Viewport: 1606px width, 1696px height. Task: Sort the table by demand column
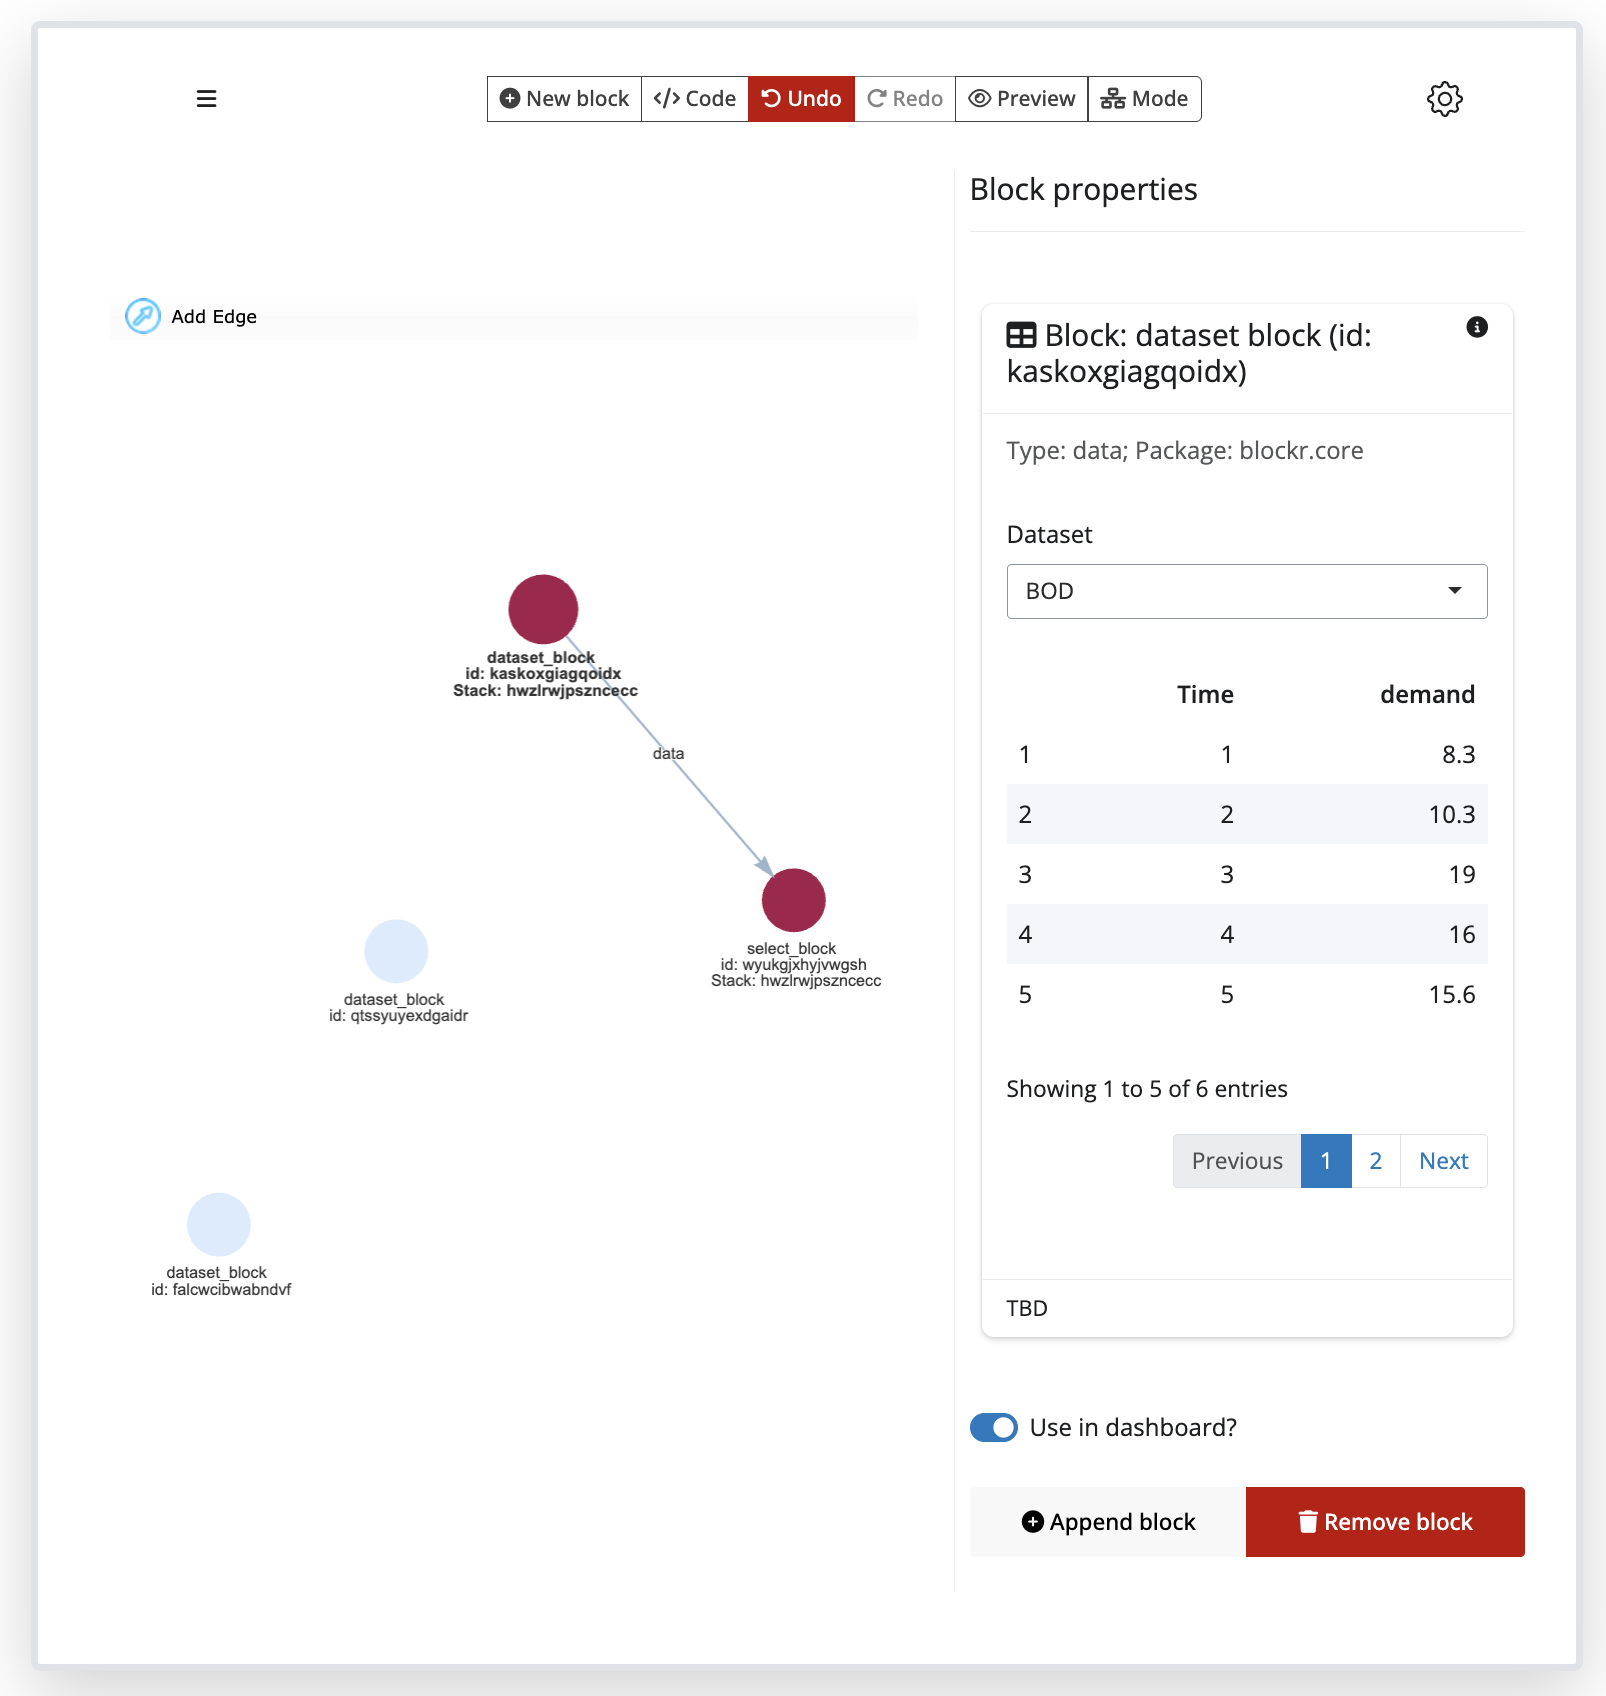click(1428, 693)
